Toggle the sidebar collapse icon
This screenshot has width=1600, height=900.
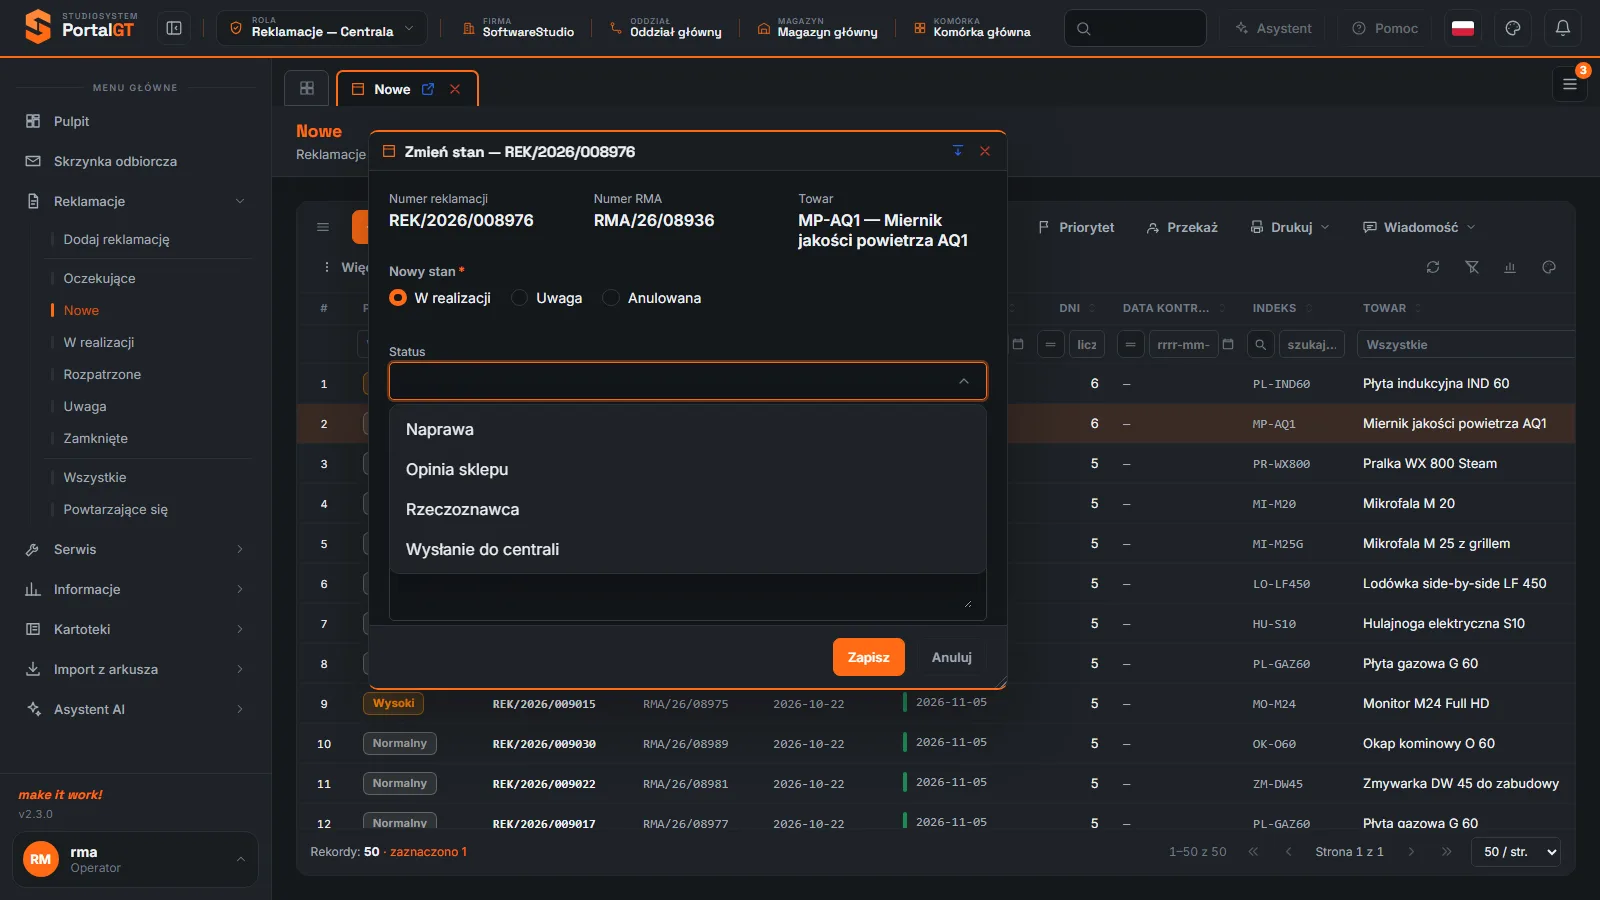[x=174, y=28]
